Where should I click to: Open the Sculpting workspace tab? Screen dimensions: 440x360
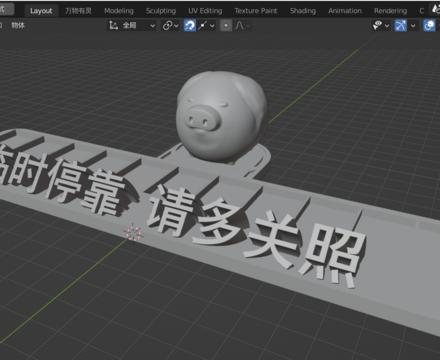click(x=161, y=11)
